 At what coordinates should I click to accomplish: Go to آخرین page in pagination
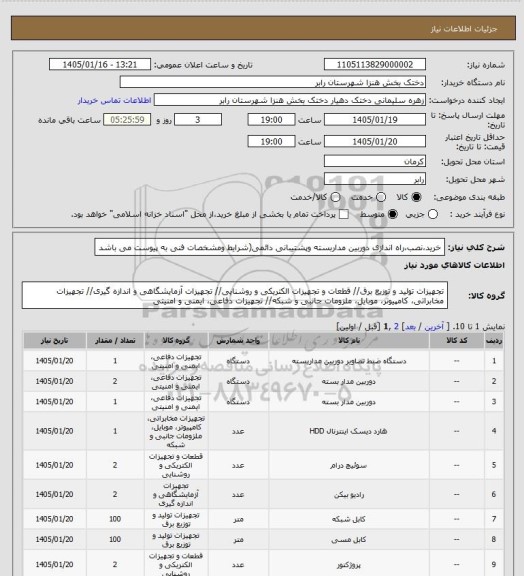[x=434, y=327]
